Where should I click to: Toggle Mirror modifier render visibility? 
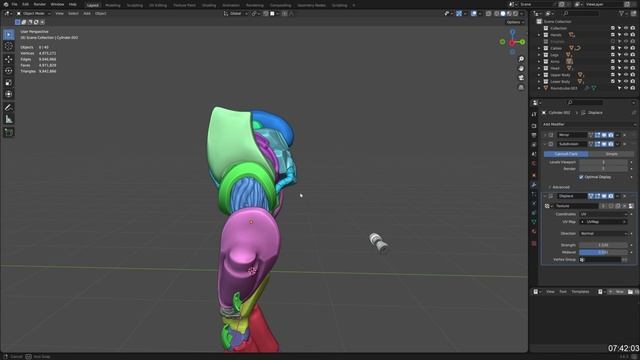pos(611,135)
